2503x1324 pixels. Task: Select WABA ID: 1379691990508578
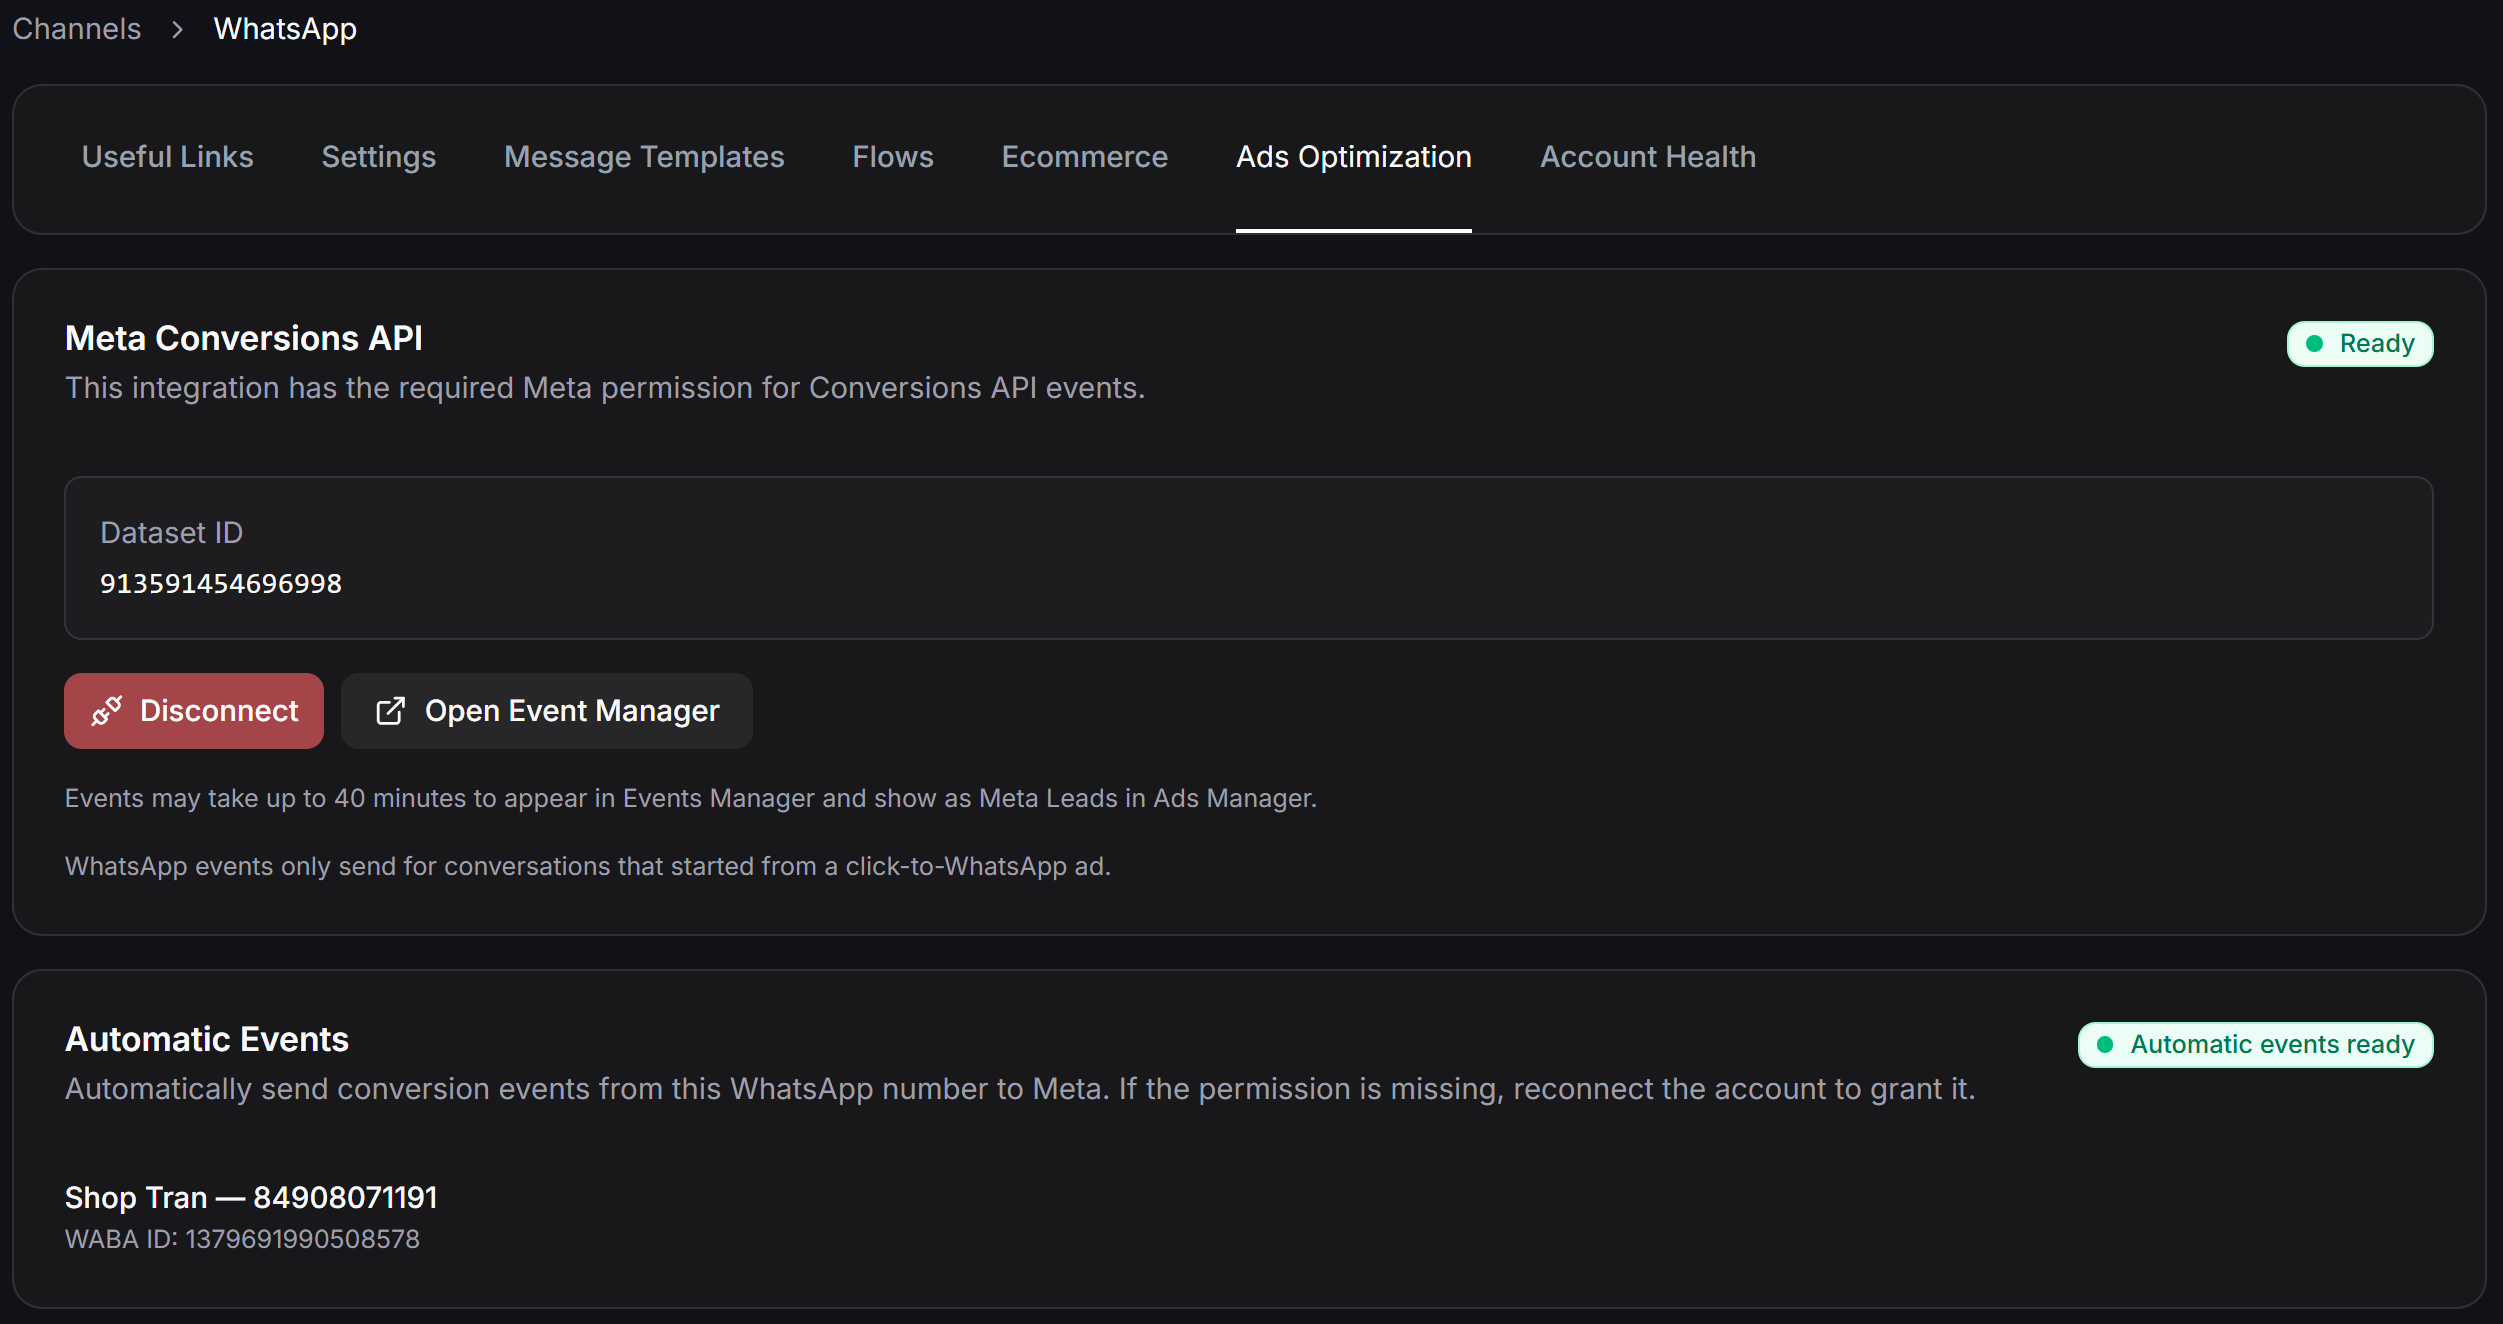pos(242,1240)
